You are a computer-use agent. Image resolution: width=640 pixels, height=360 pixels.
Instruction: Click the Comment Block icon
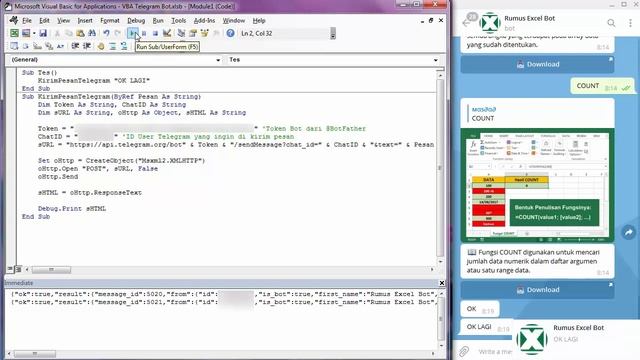pyautogui.click(x=113, y=46)
